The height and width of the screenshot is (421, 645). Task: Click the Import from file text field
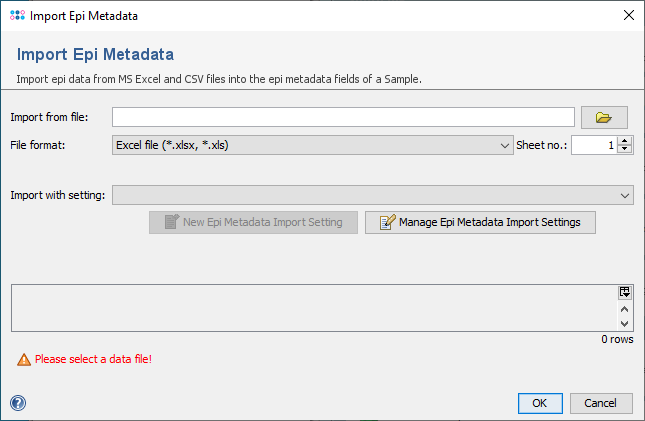343,118
